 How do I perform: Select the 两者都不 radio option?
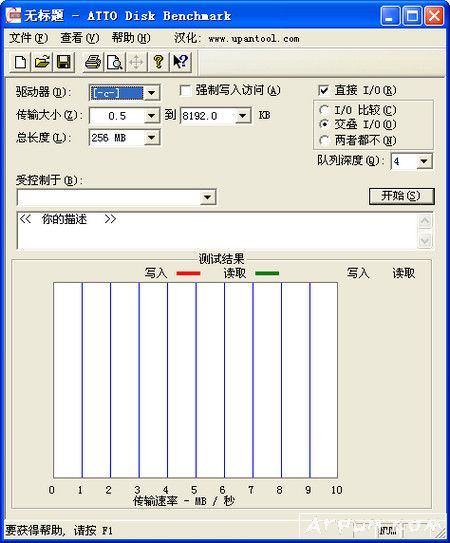tap(324, 140)
